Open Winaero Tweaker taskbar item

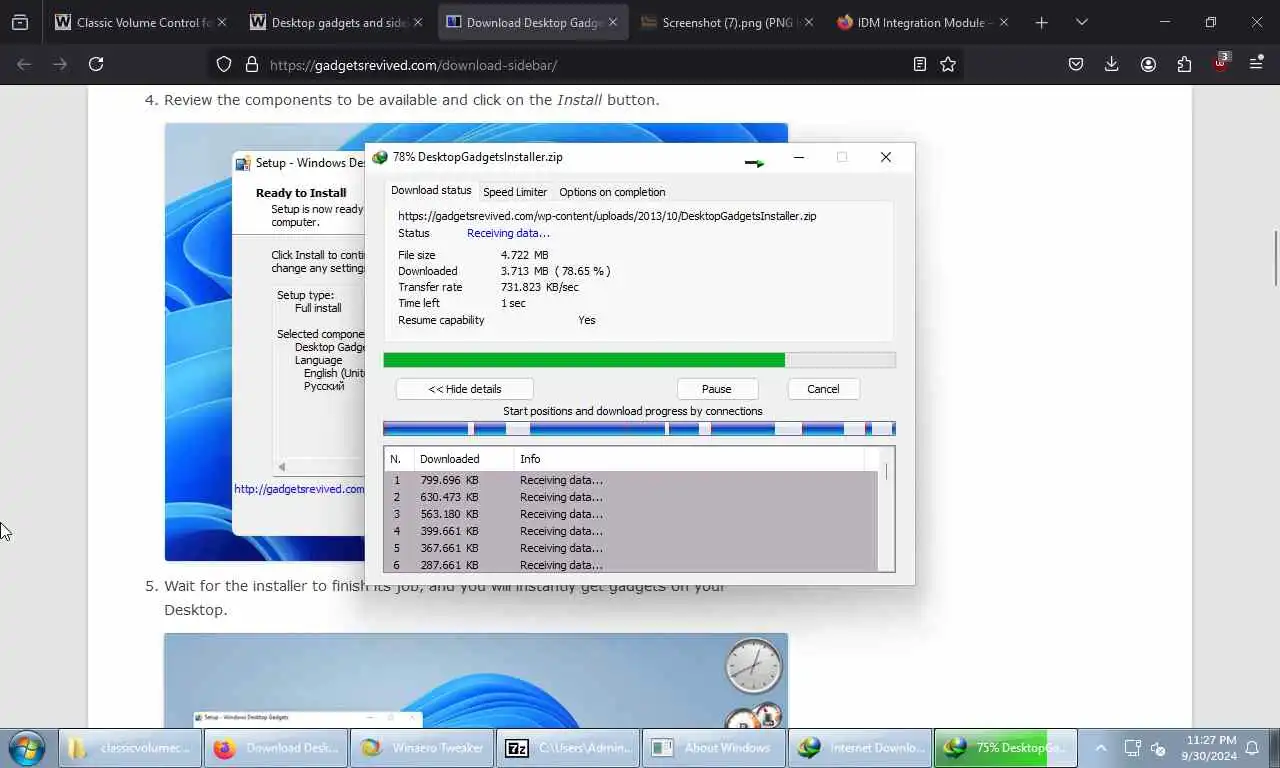(422, 748)
